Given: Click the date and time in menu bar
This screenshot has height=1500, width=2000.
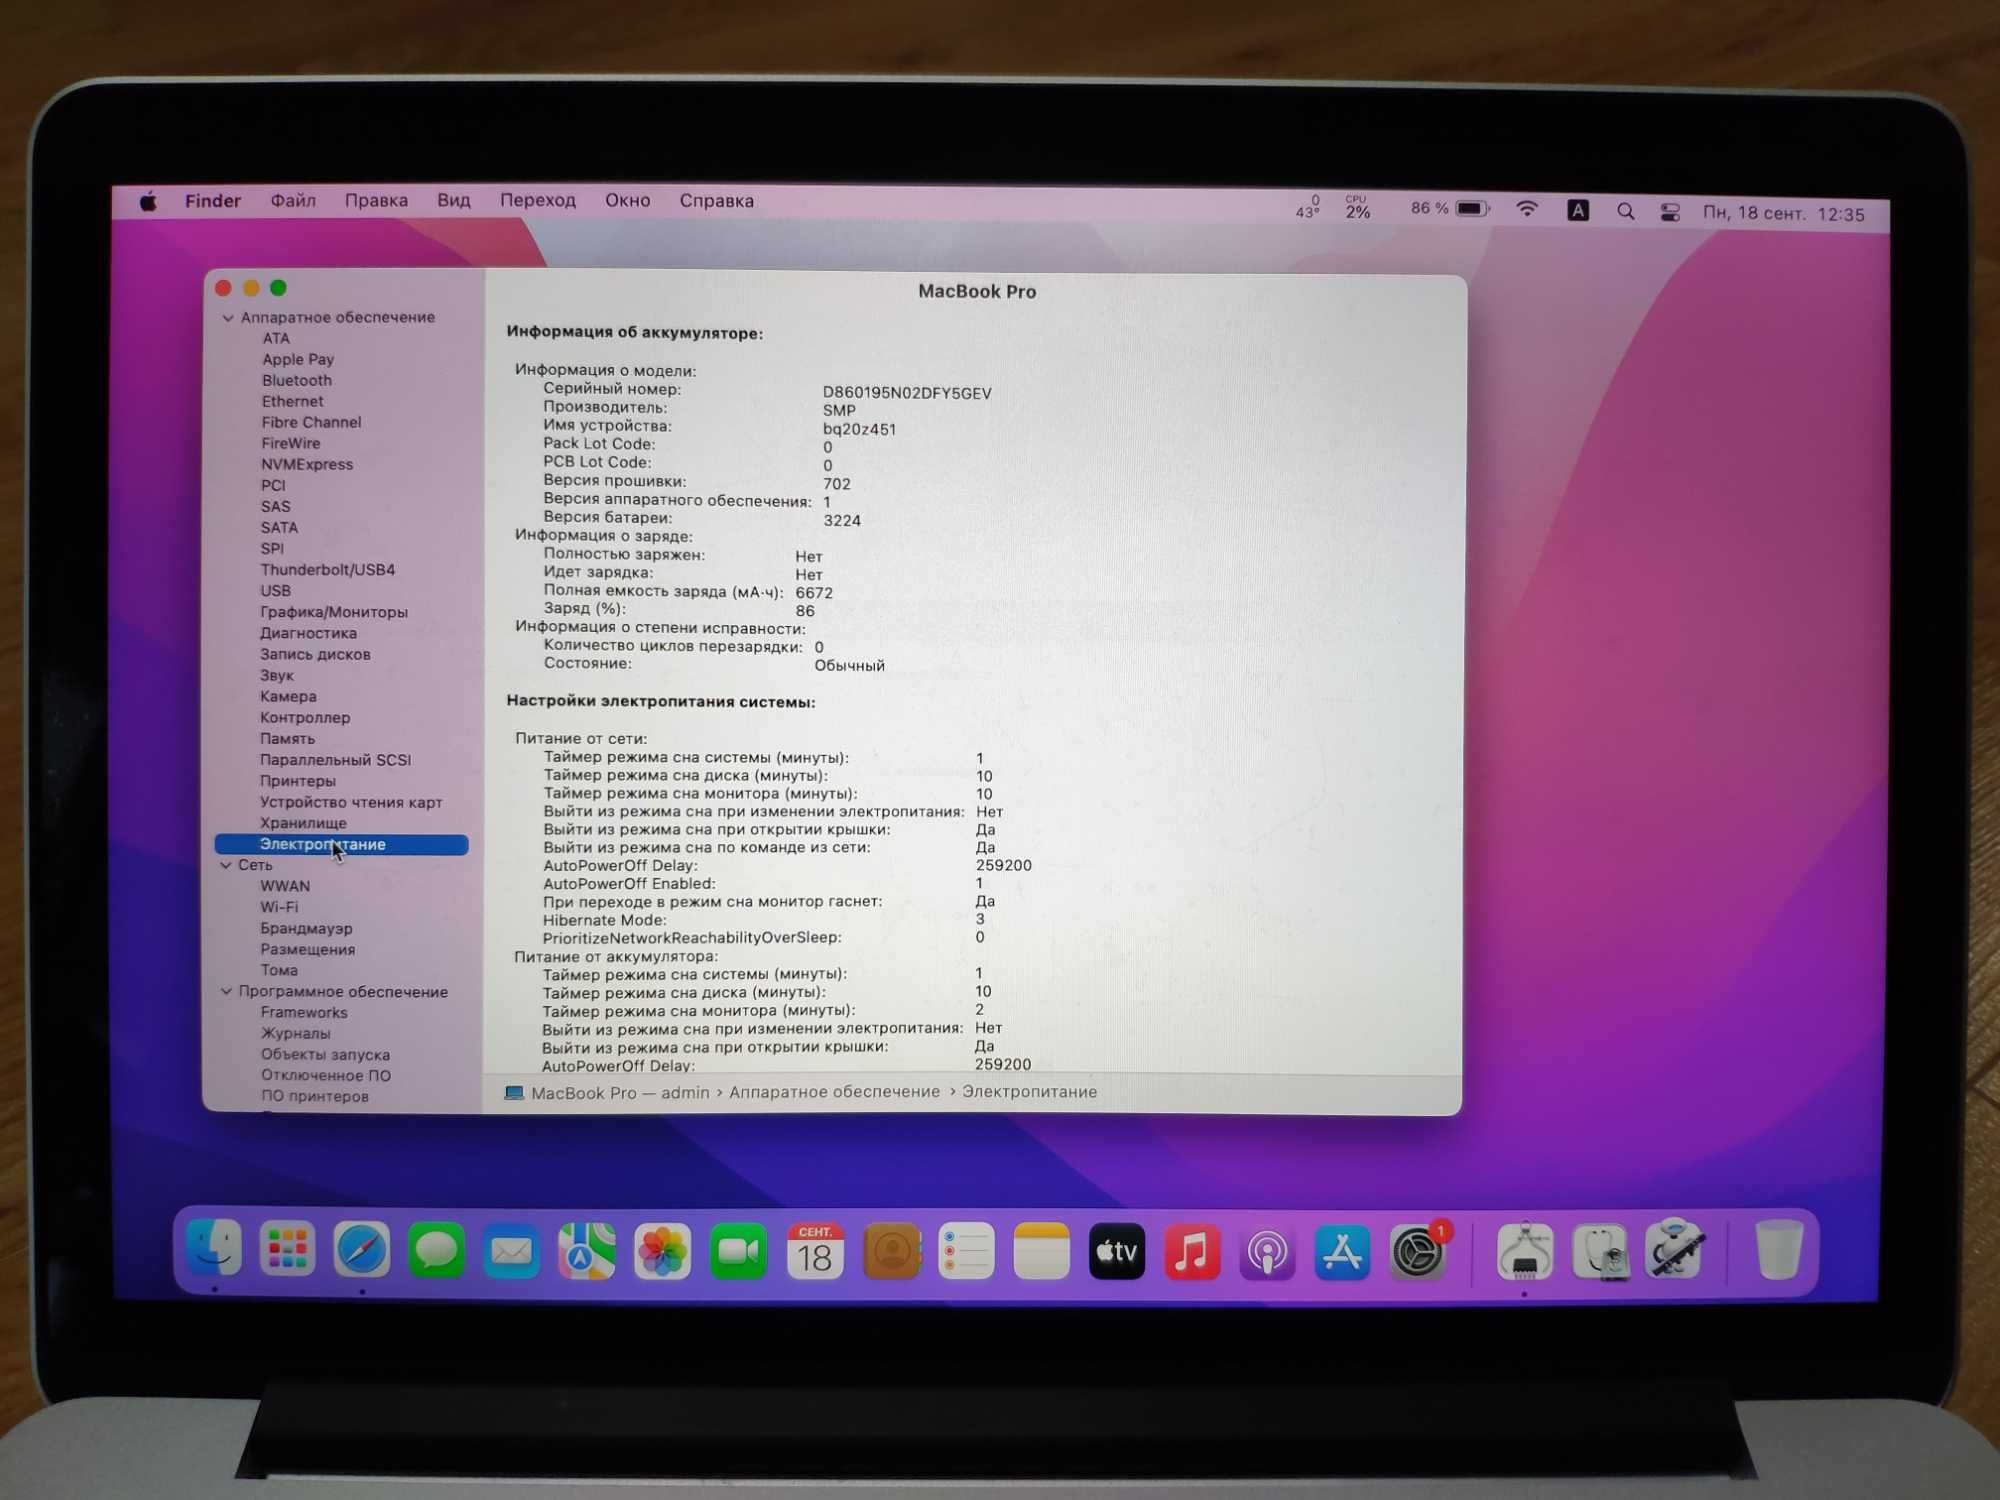Looking at the screenshot, I should [1783, 214].
